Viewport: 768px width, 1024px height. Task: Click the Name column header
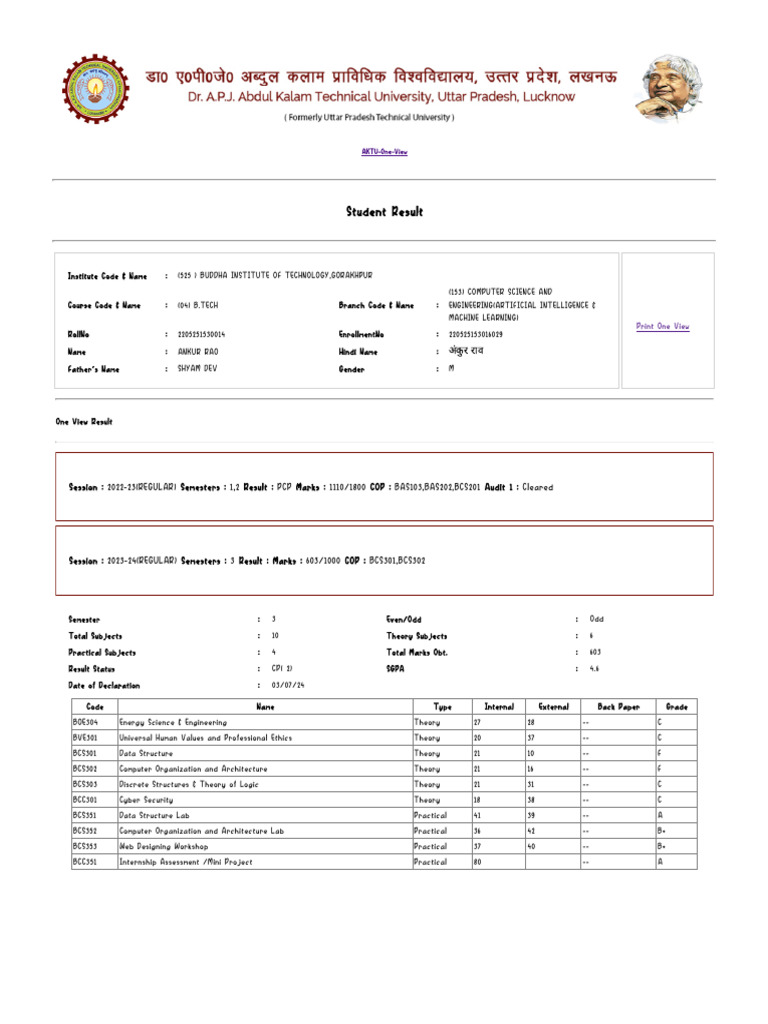[265, 707]
